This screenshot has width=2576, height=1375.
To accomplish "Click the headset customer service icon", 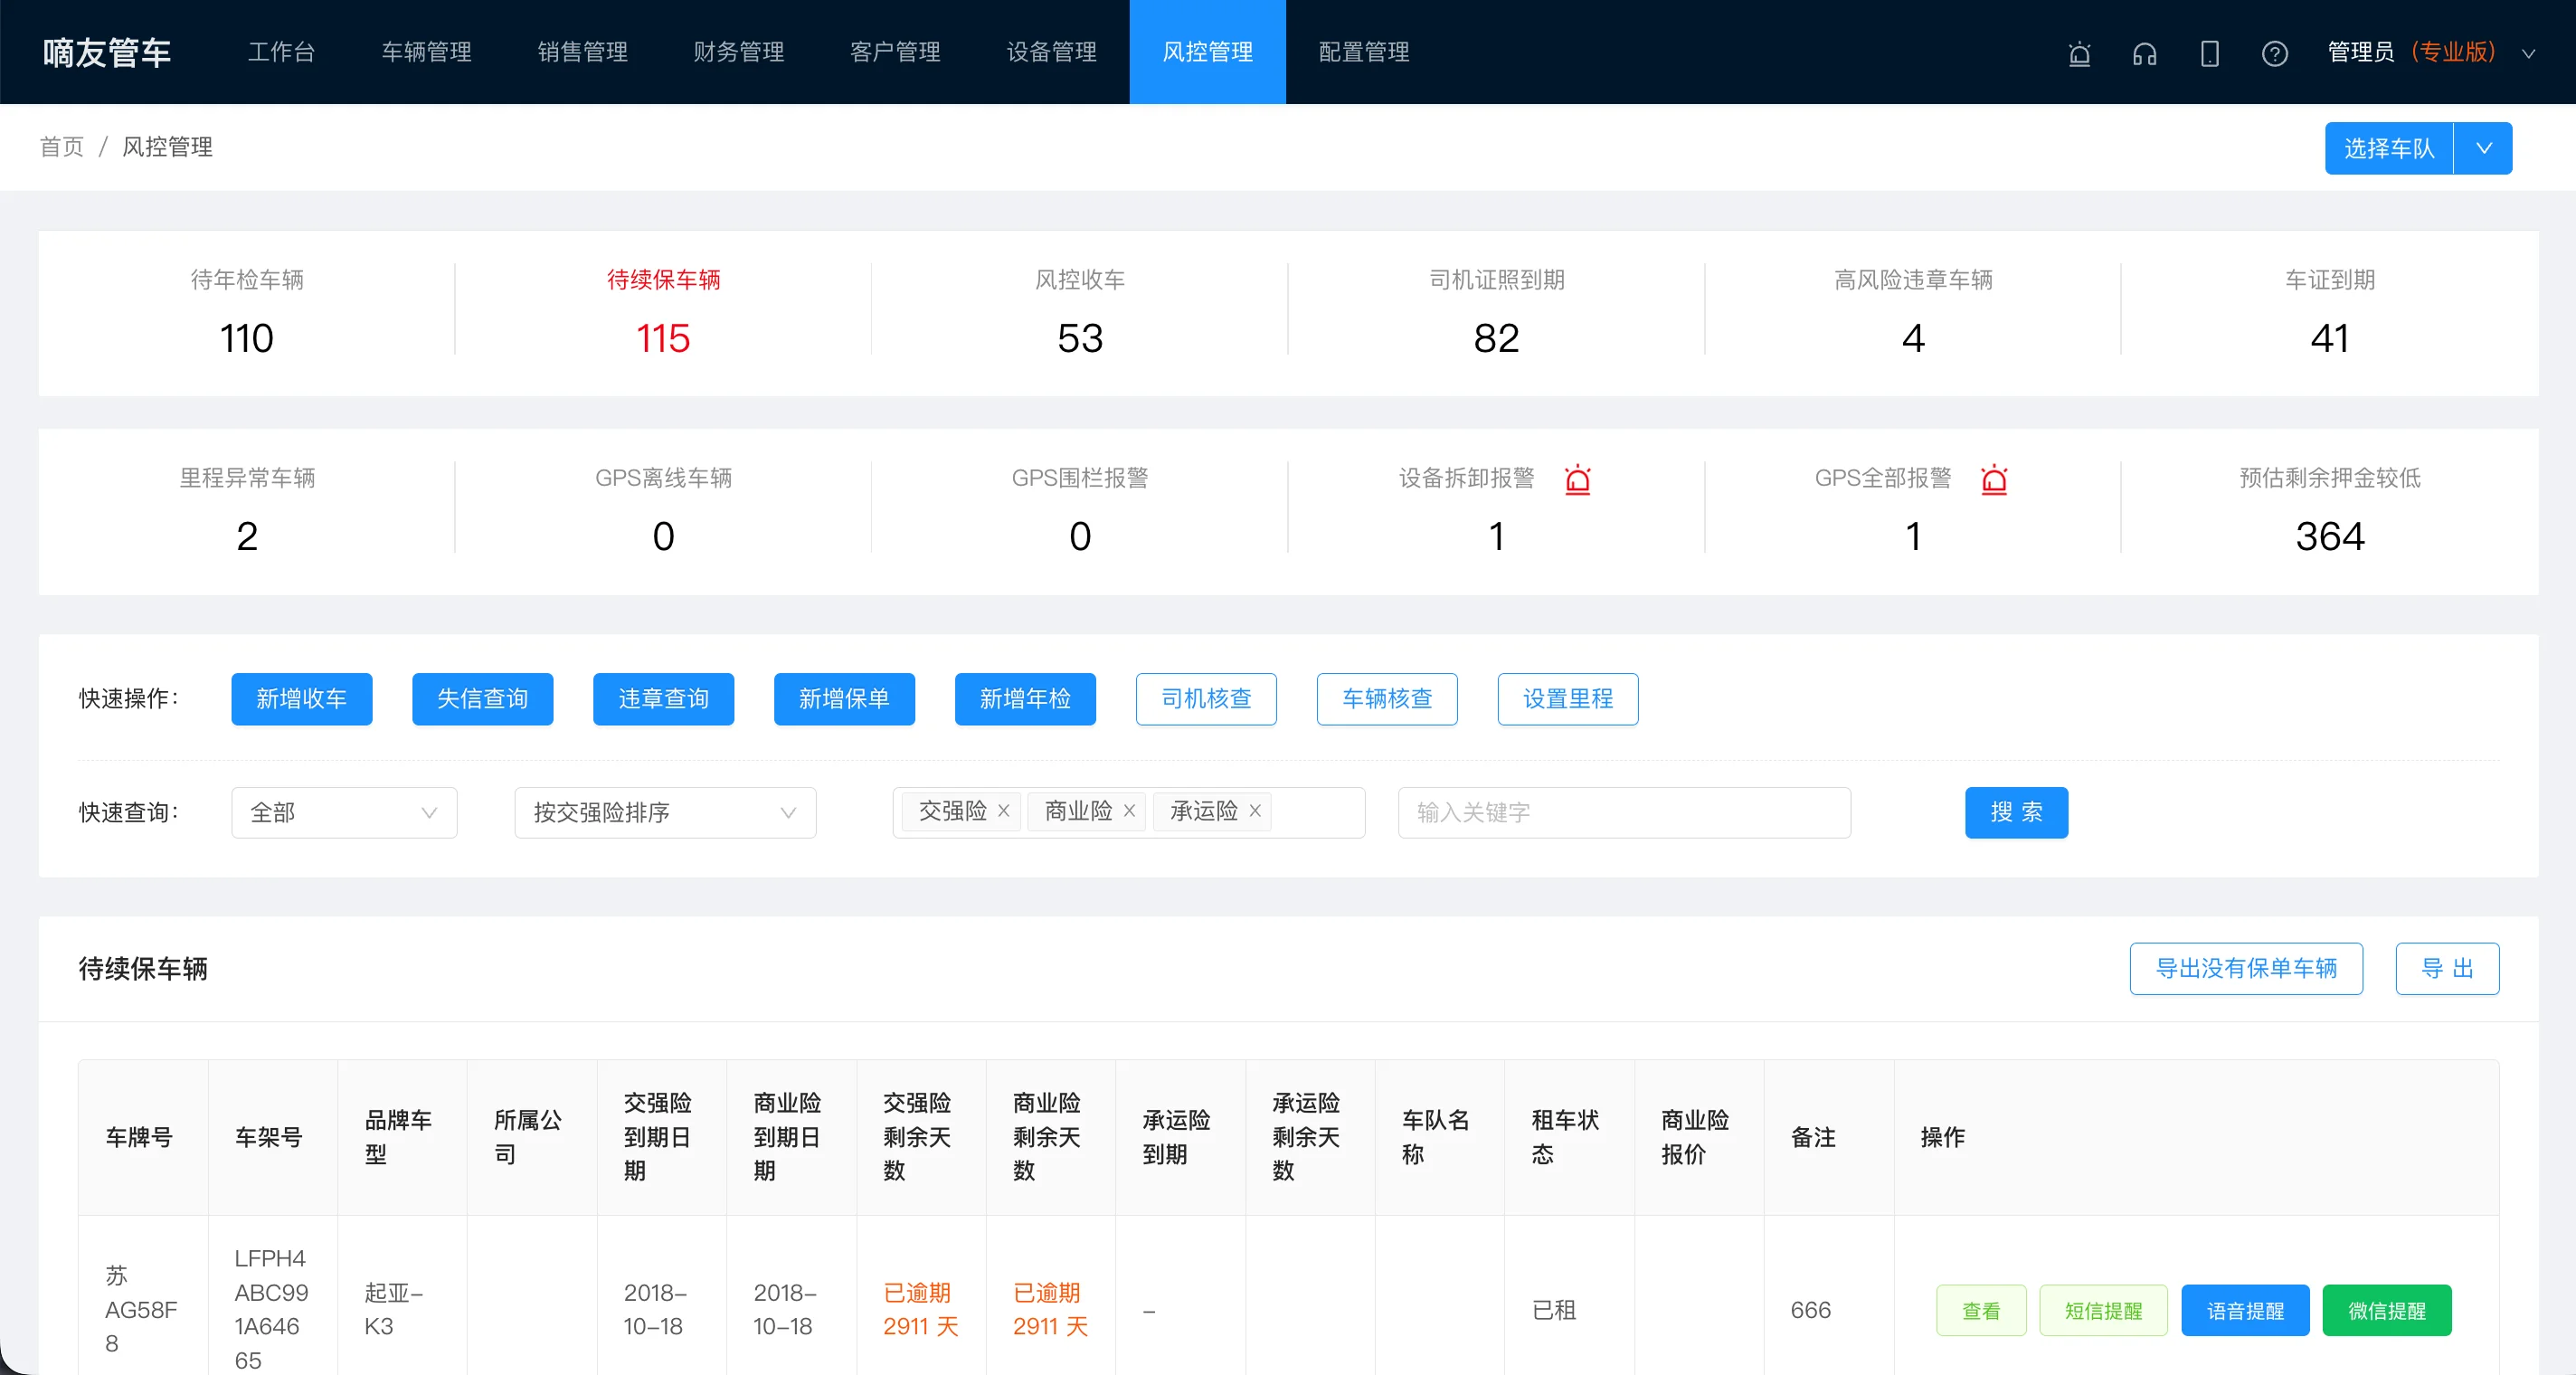I will pyautogui.click(x=2144, y=53).
